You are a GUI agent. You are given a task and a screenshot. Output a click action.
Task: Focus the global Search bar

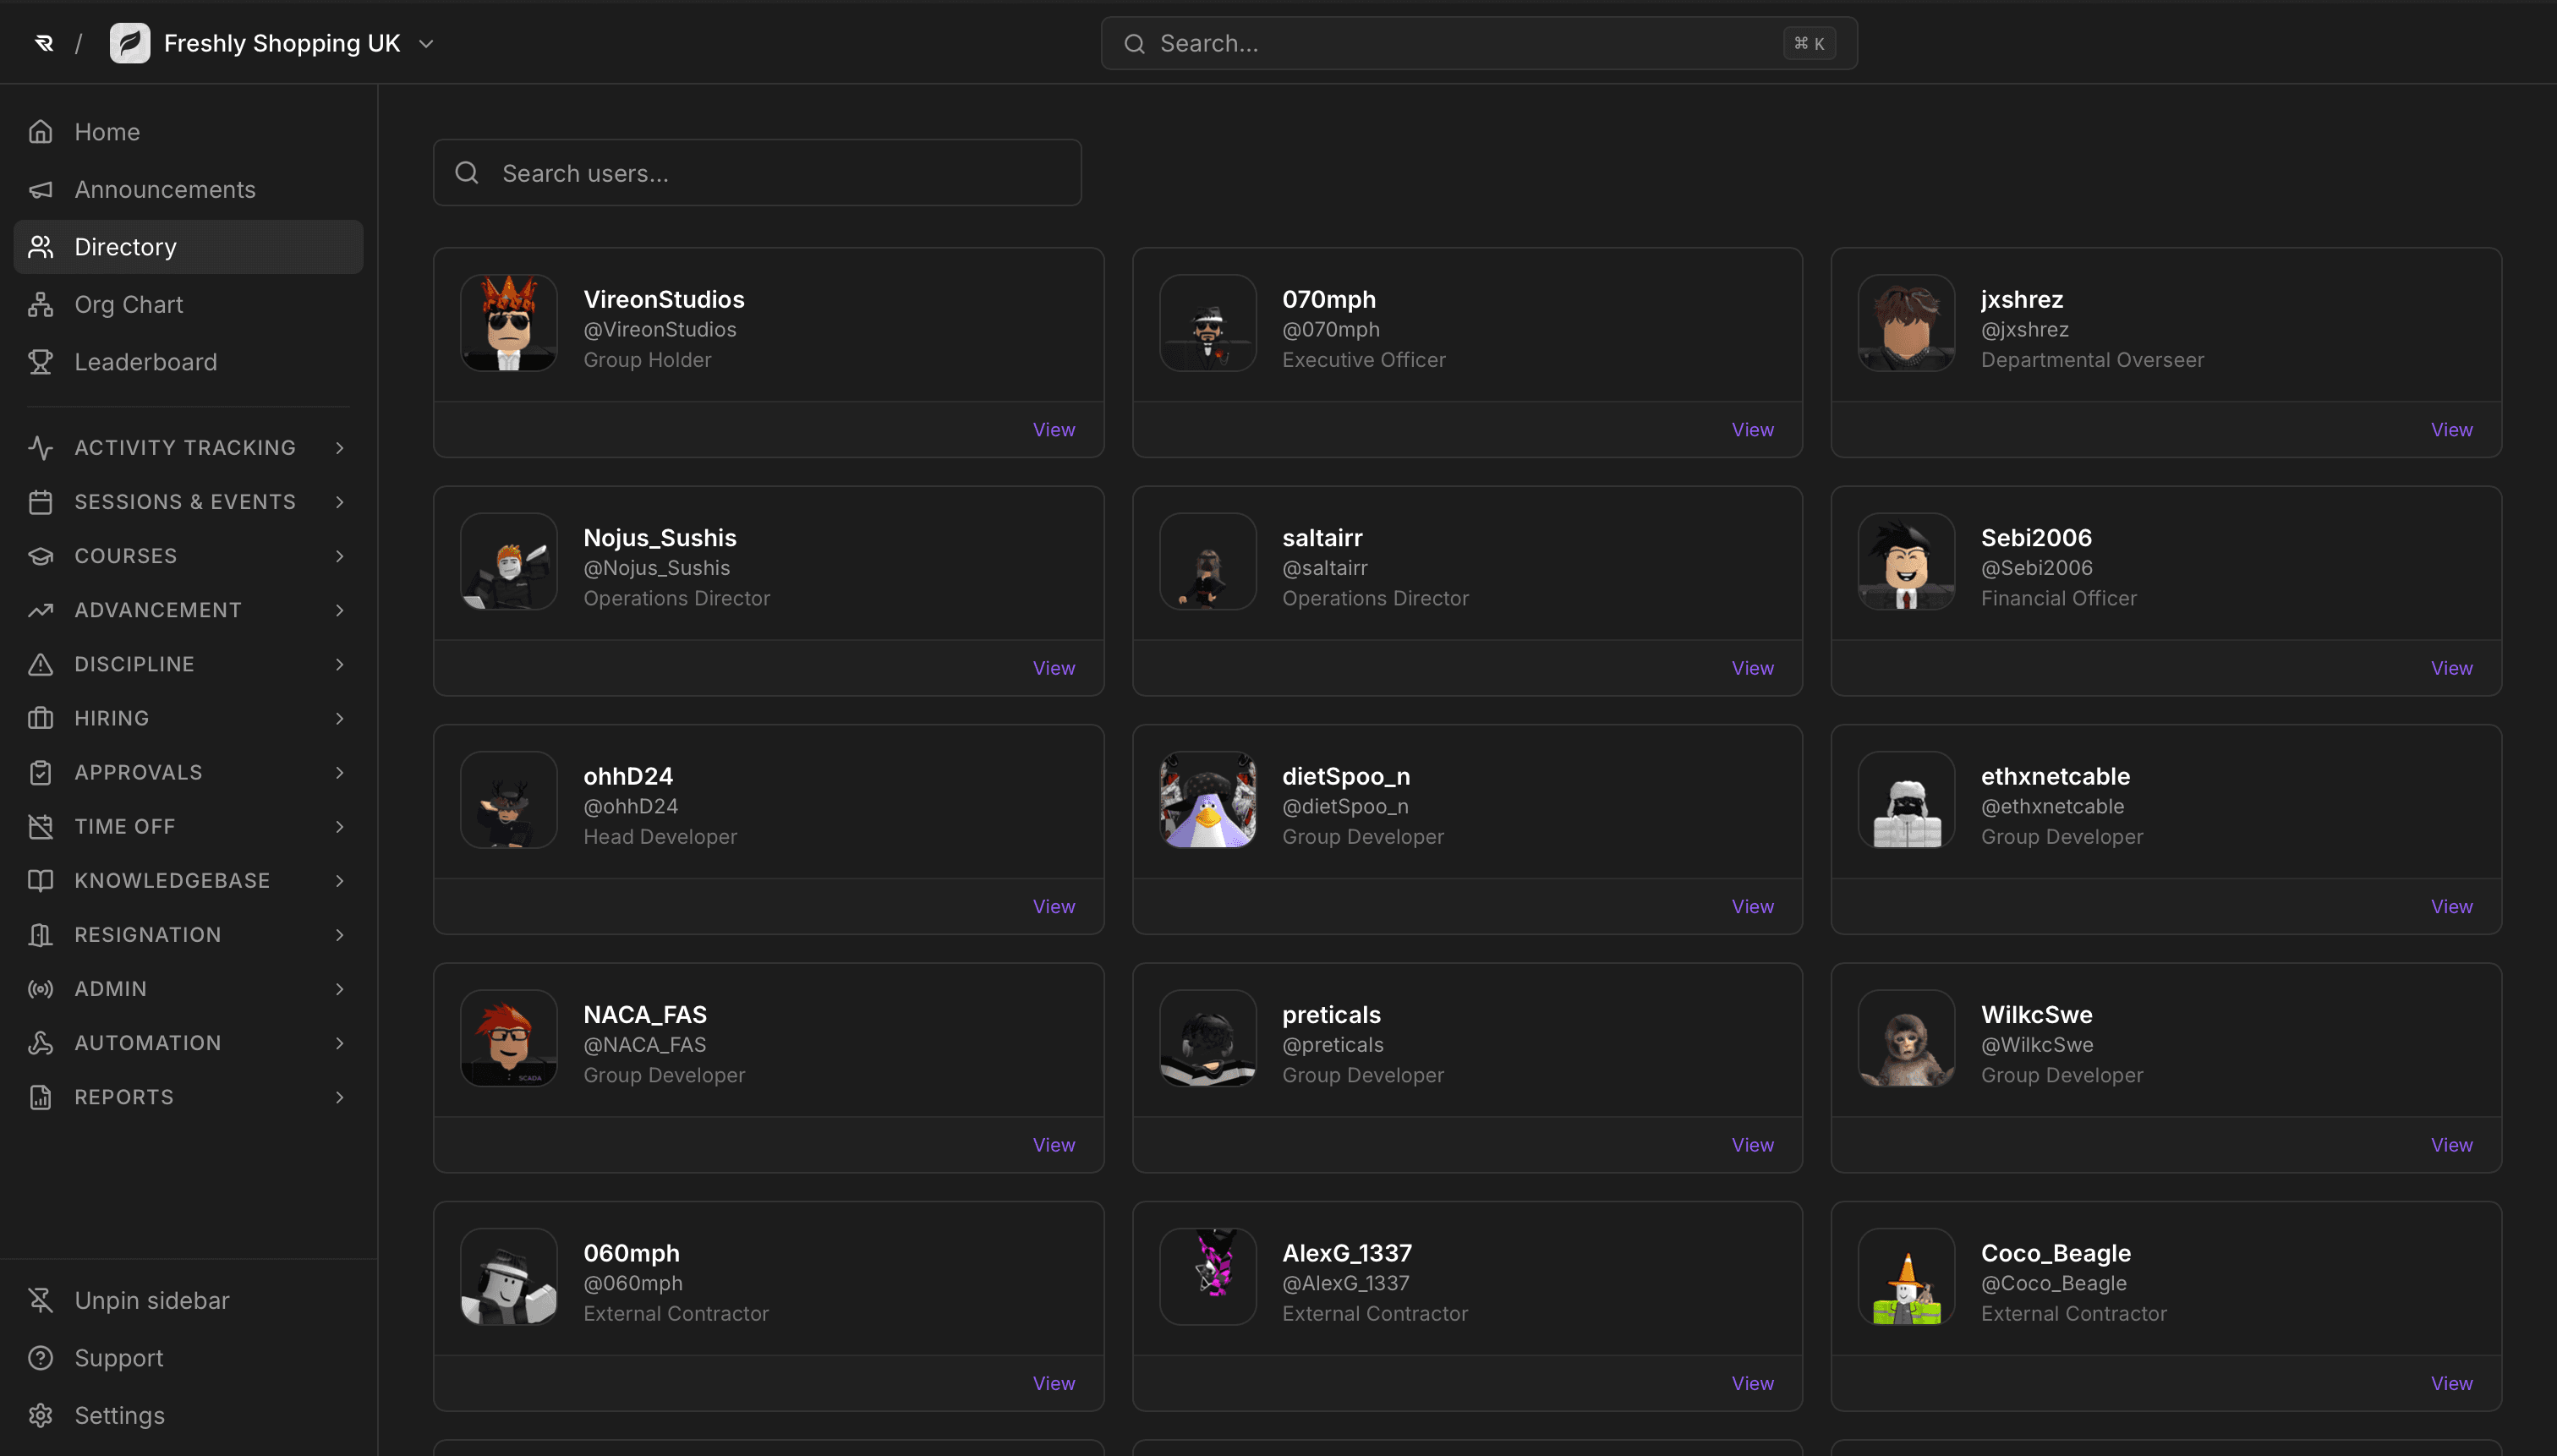[x=1479, y=43]
